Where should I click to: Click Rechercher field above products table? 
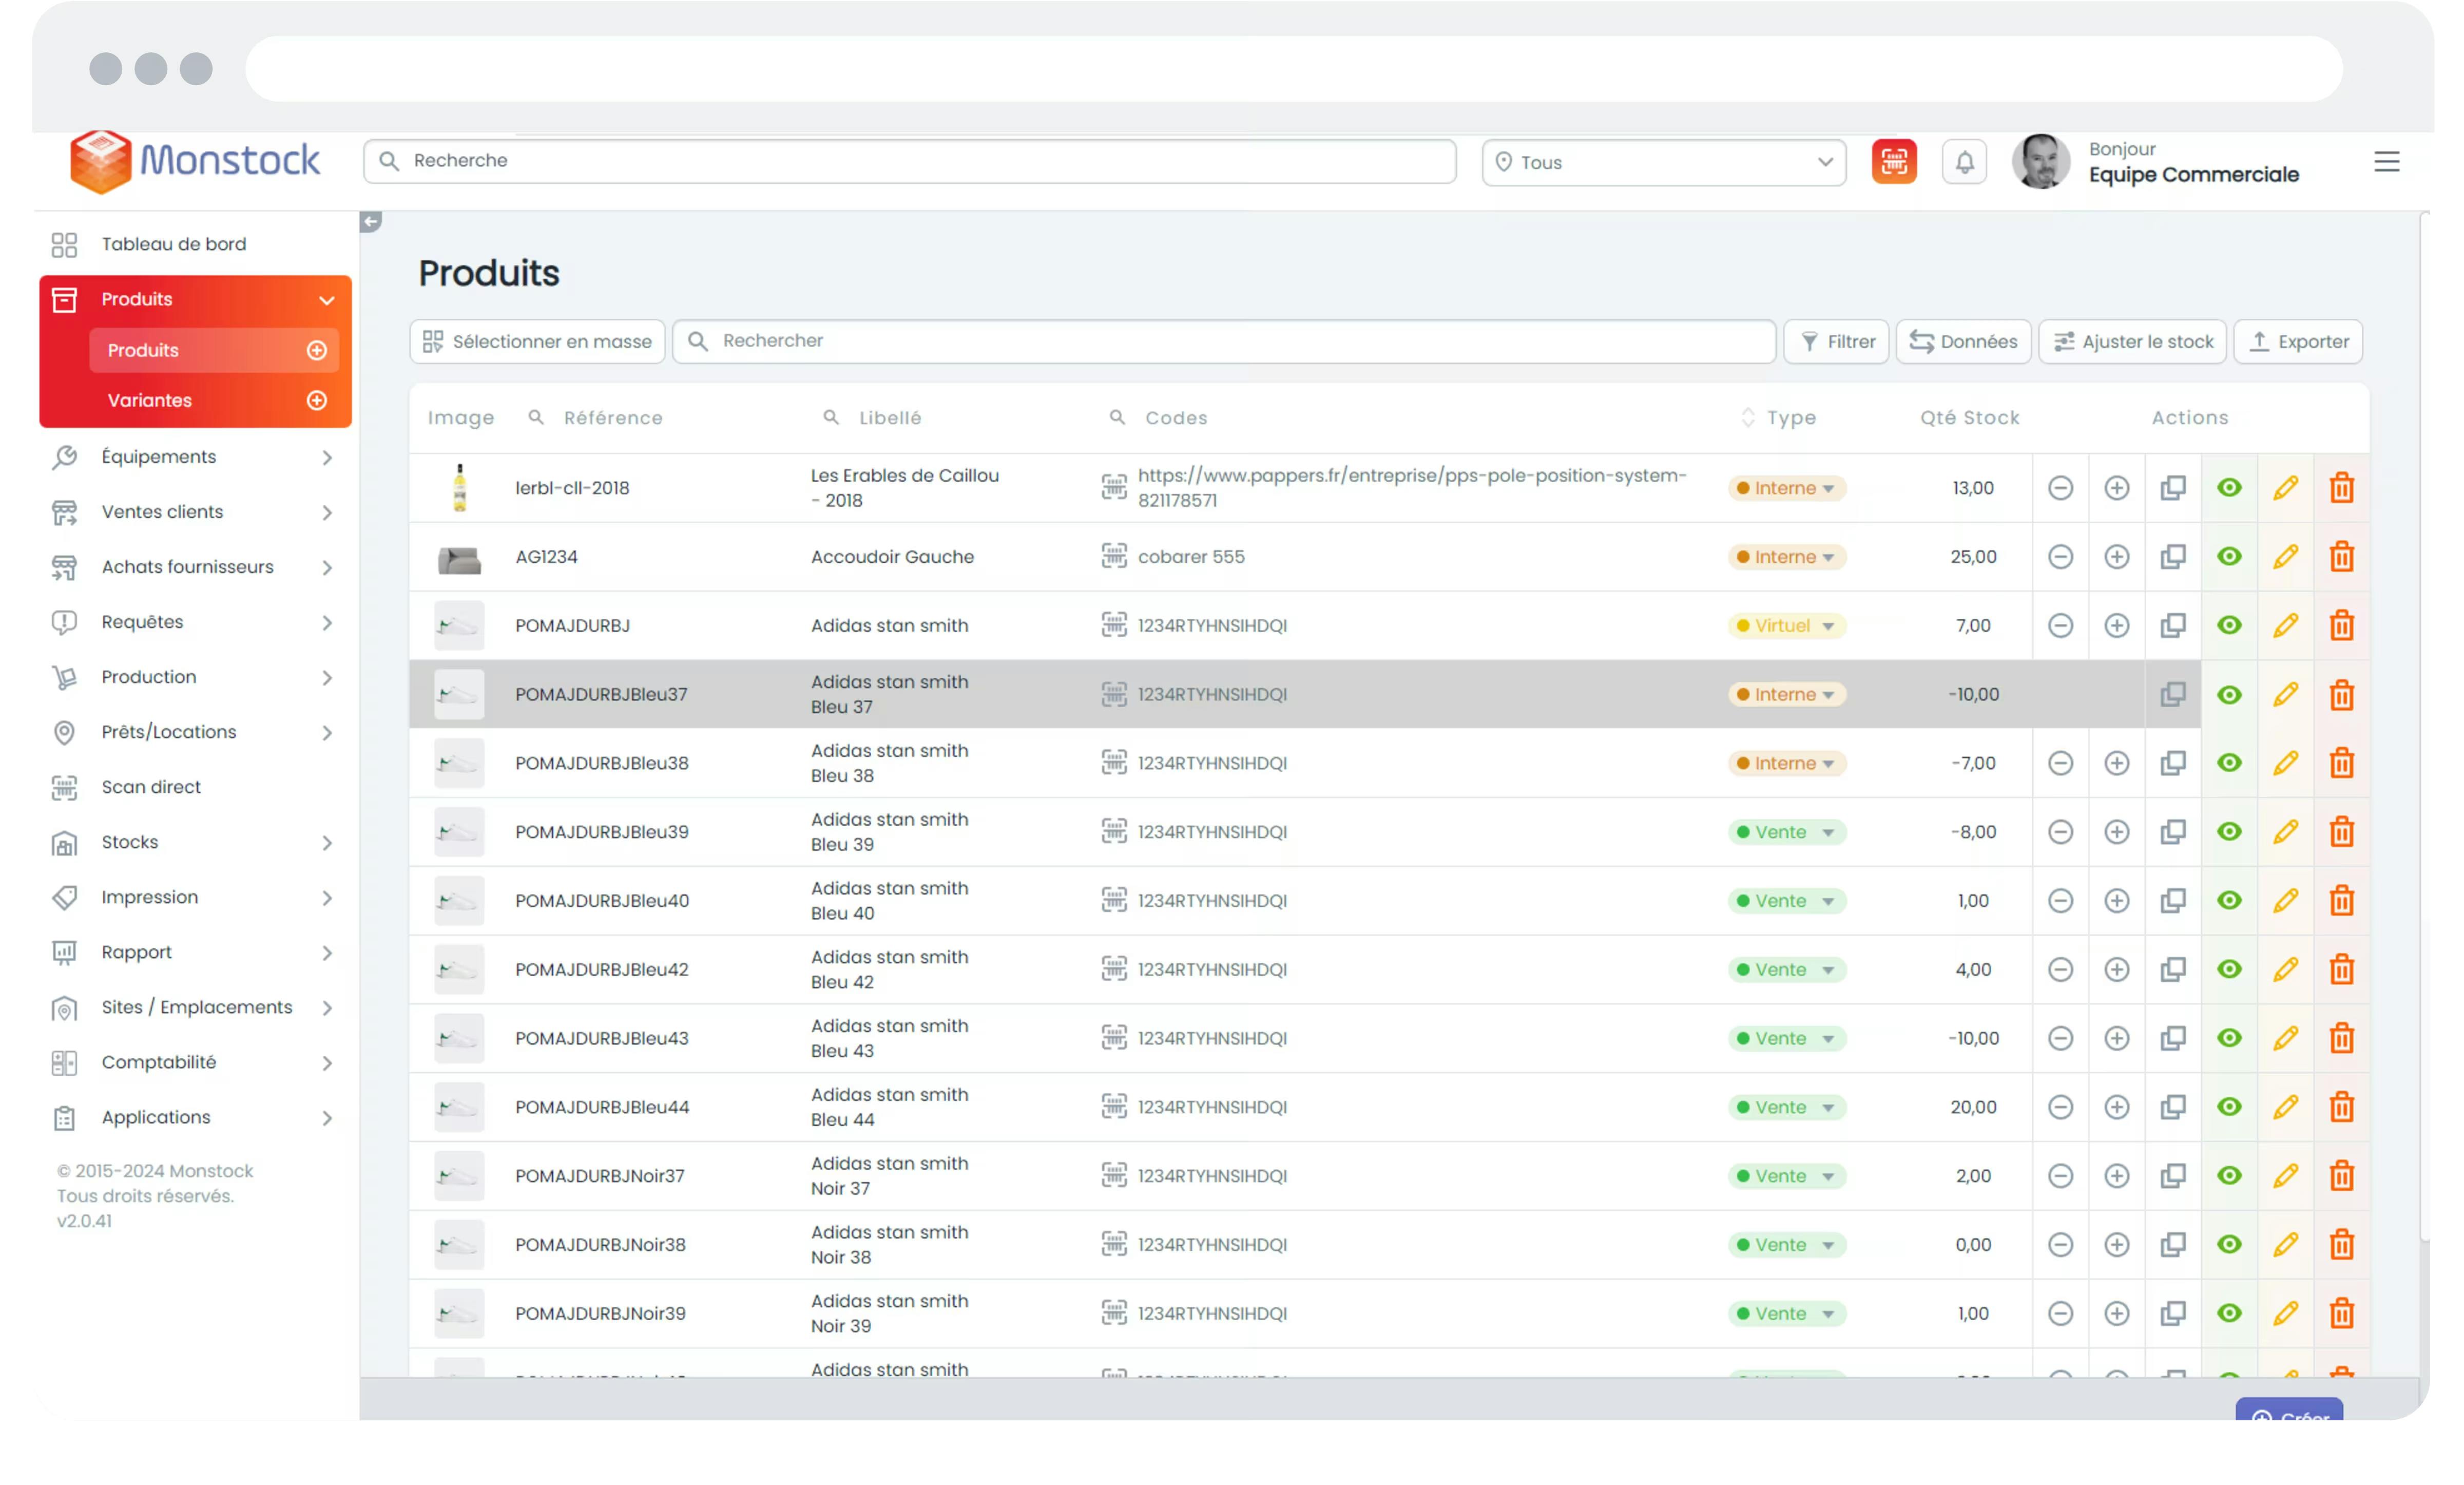[x=1224, y=341]
